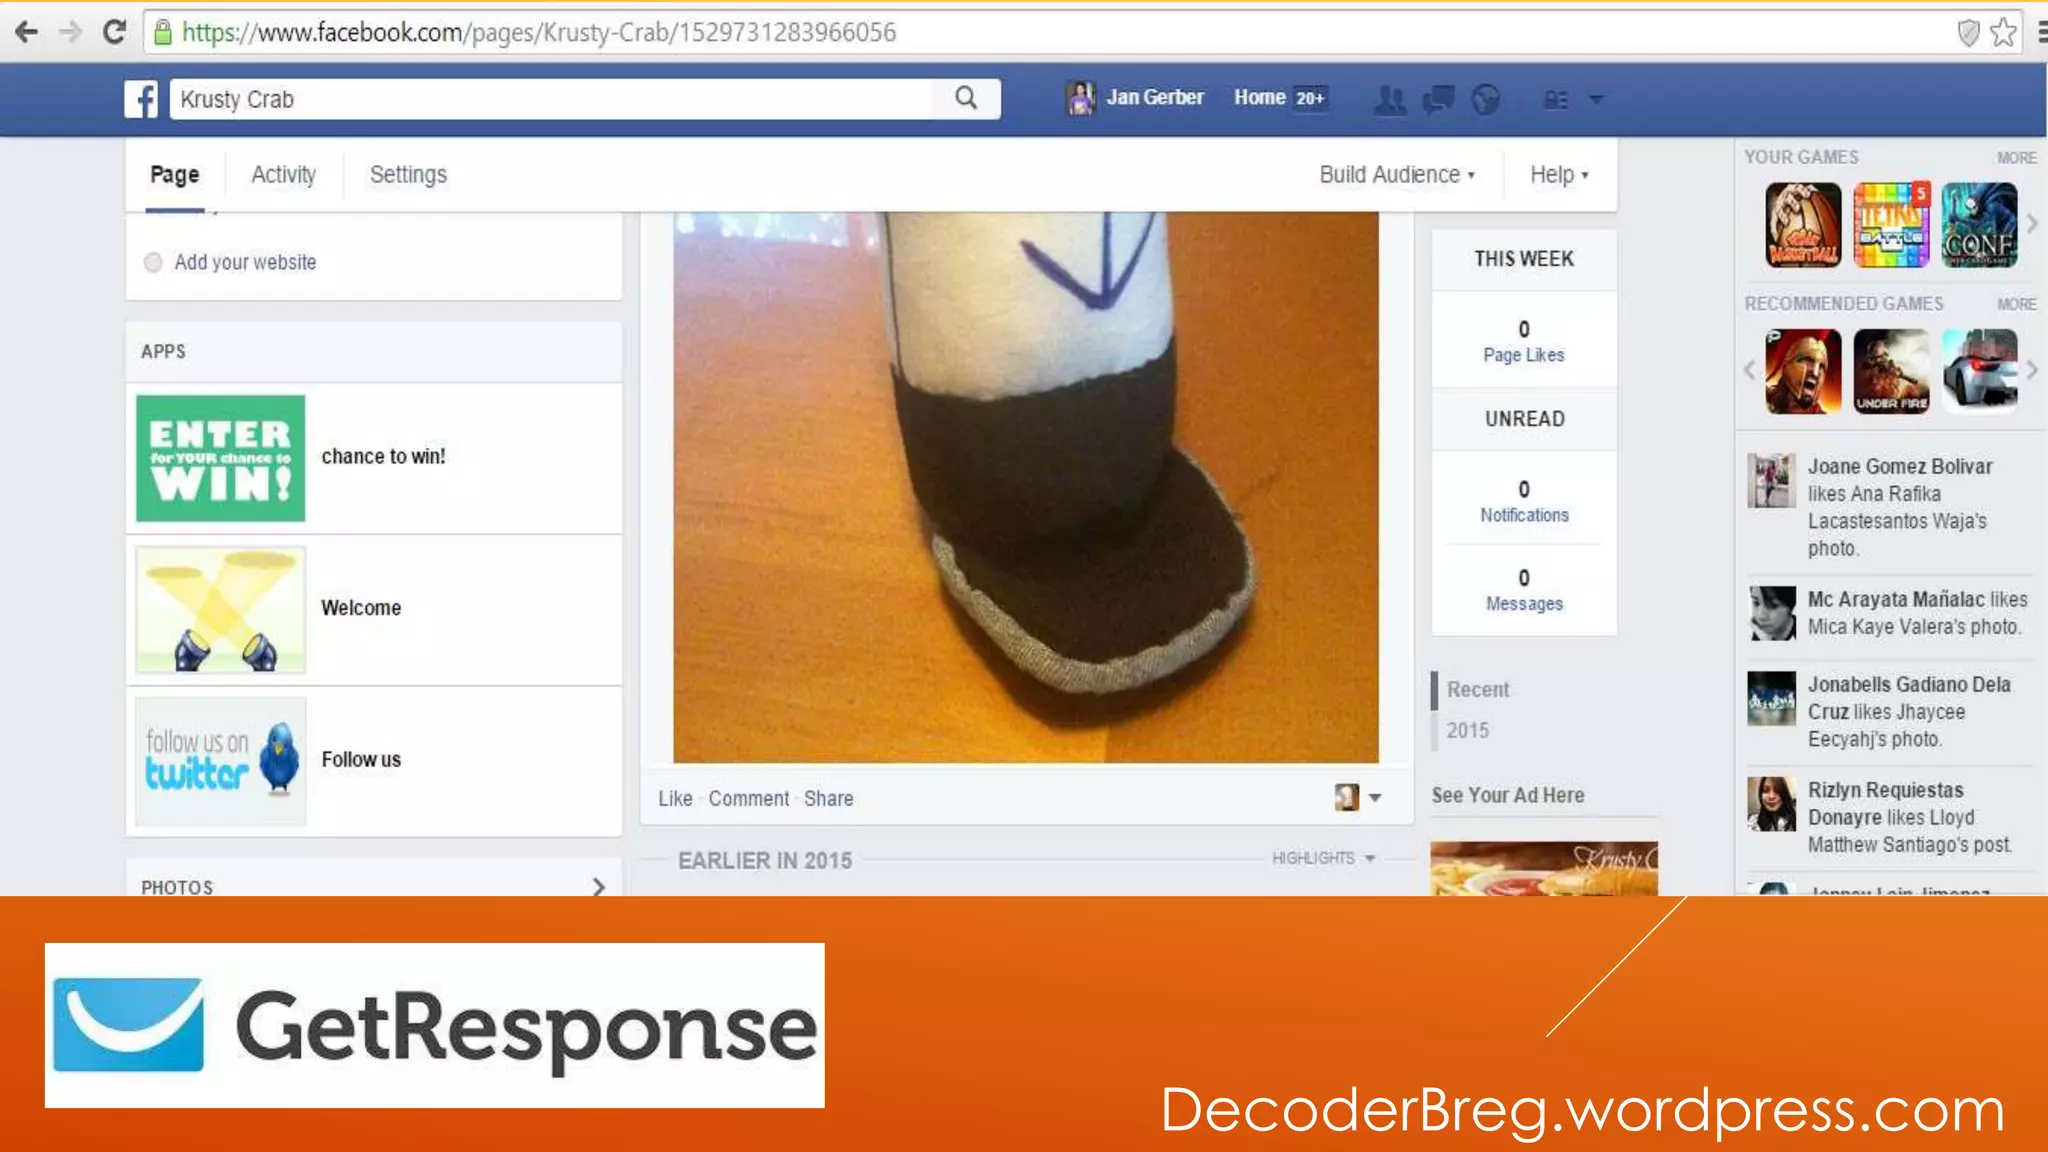Image resolution: width=2048 pixels, height=1152 pixels.
Task: Open the Spartan helmet recommended game
Action: tap(1803, 371)
